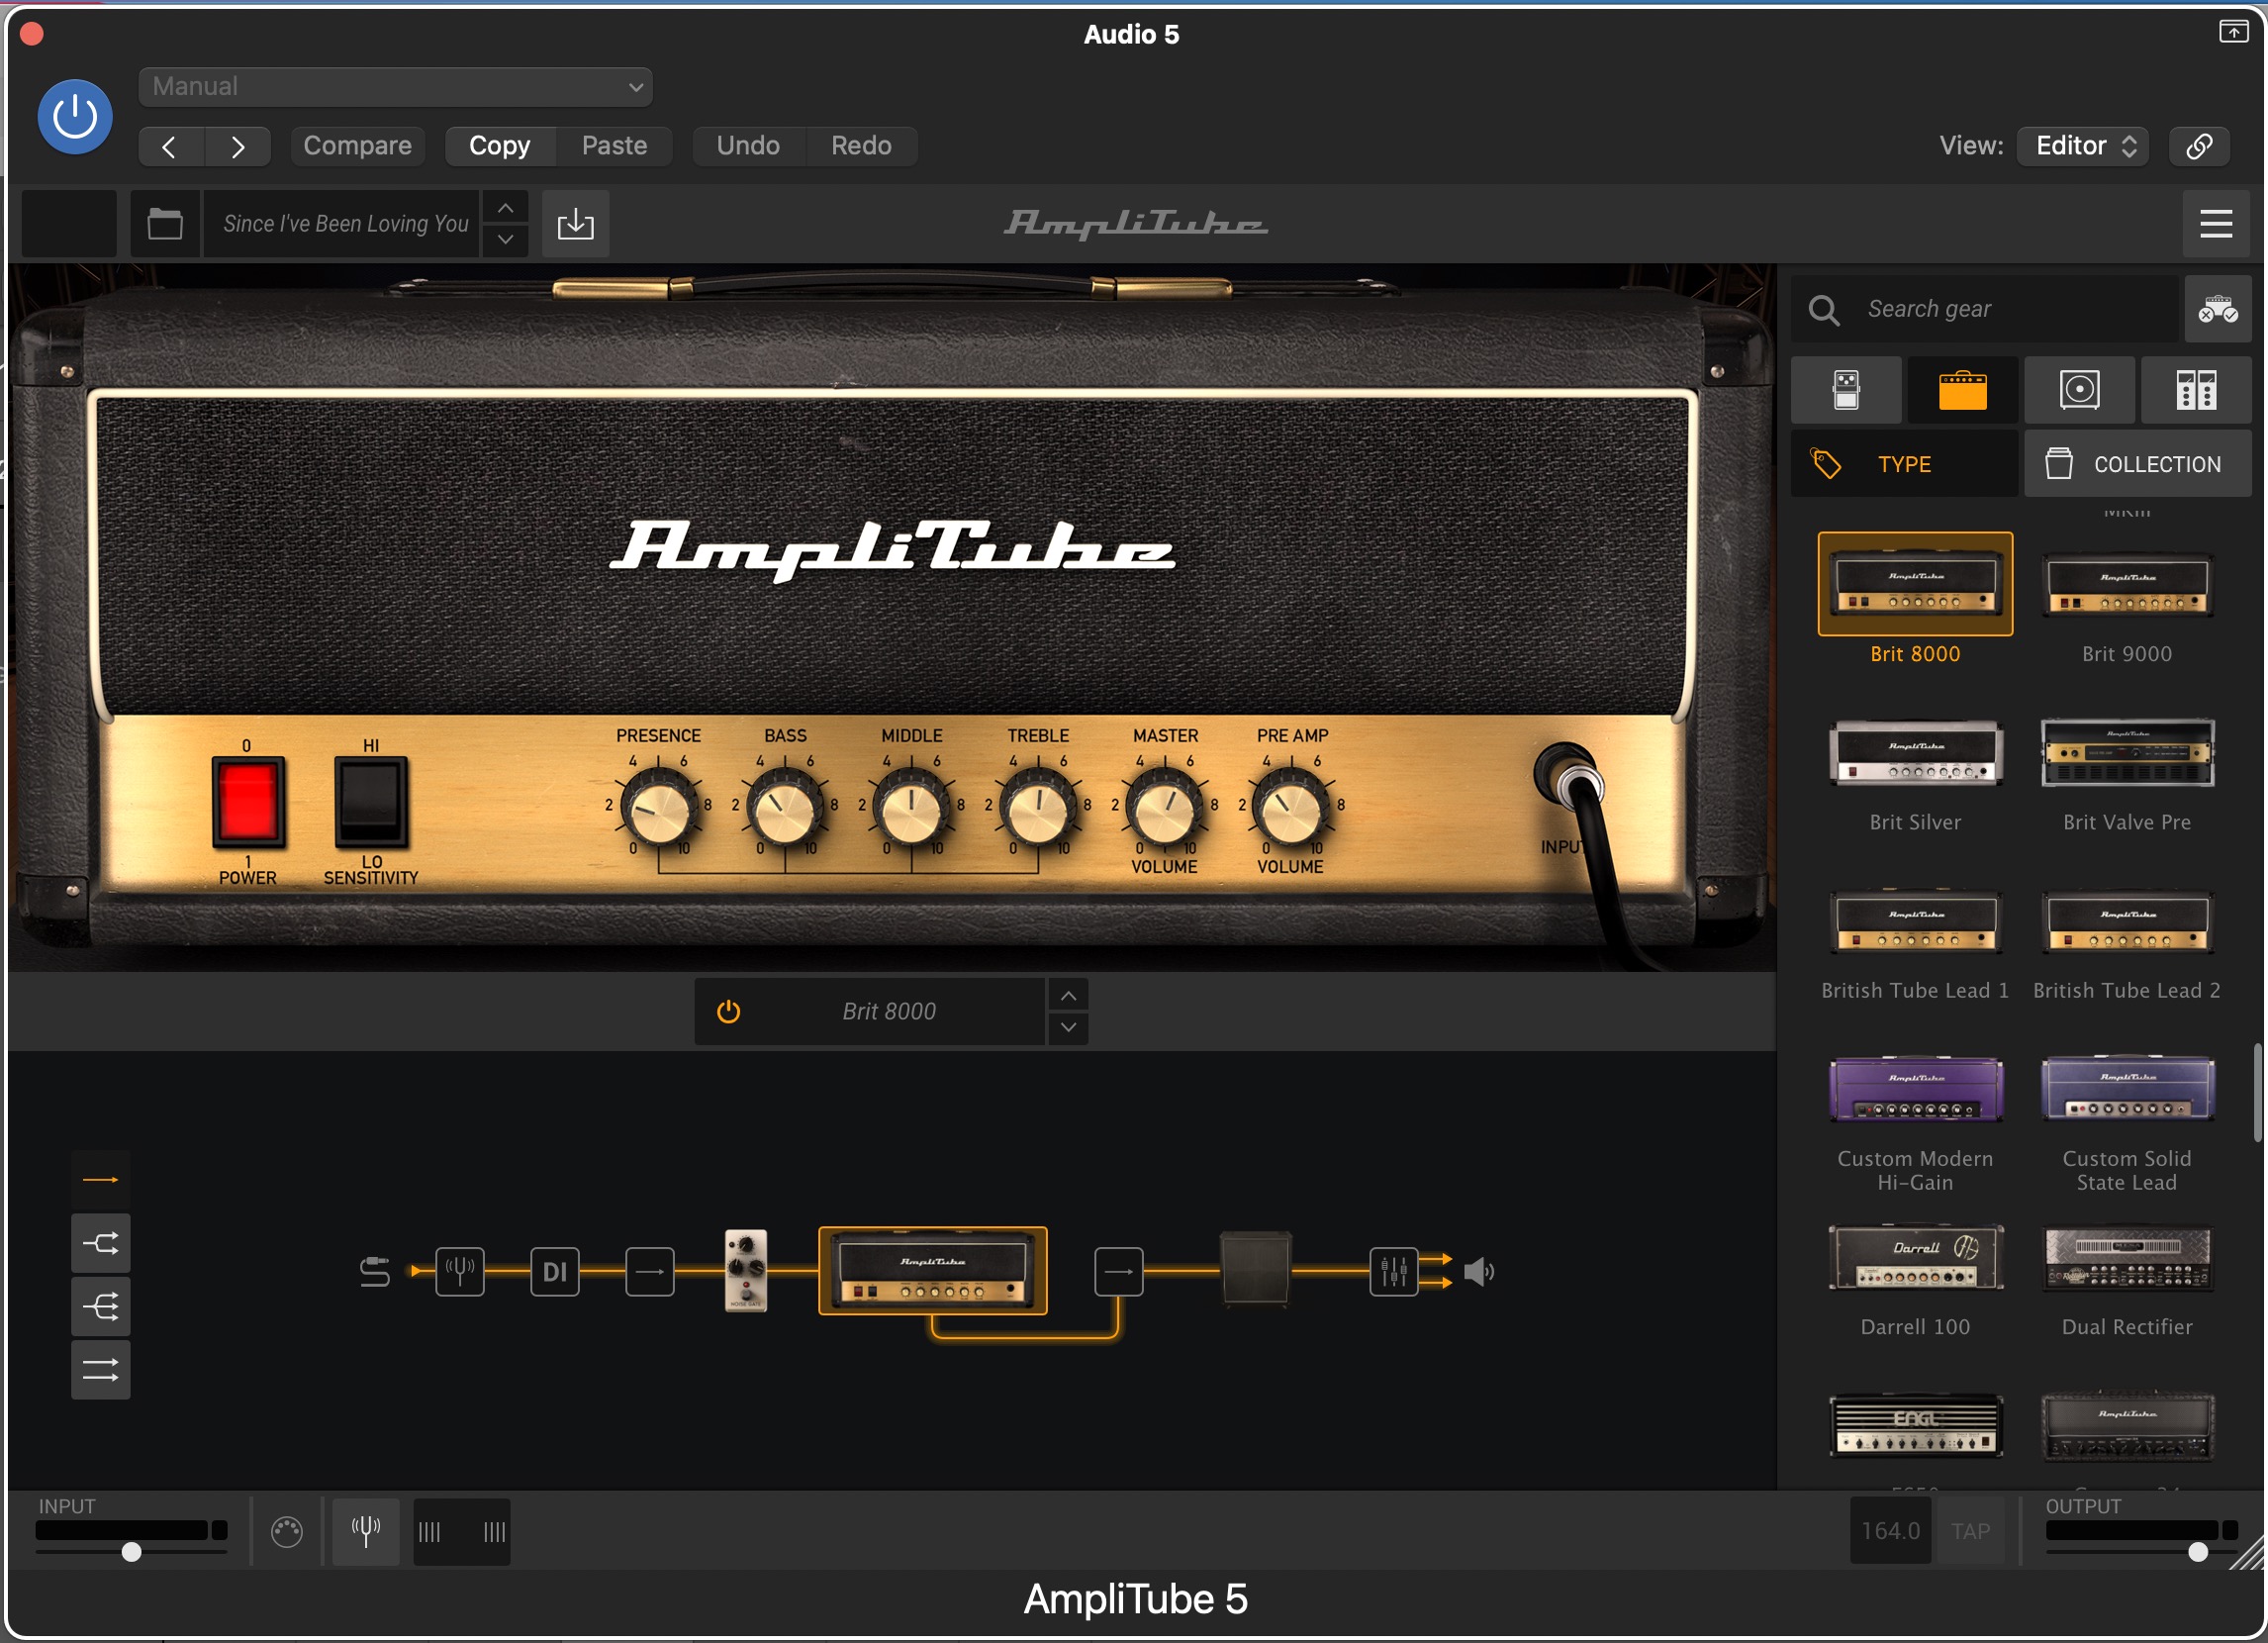Click the input S source icon in chain
The width and height of the screenshot is (2268, 1643).
(375, 1272)
